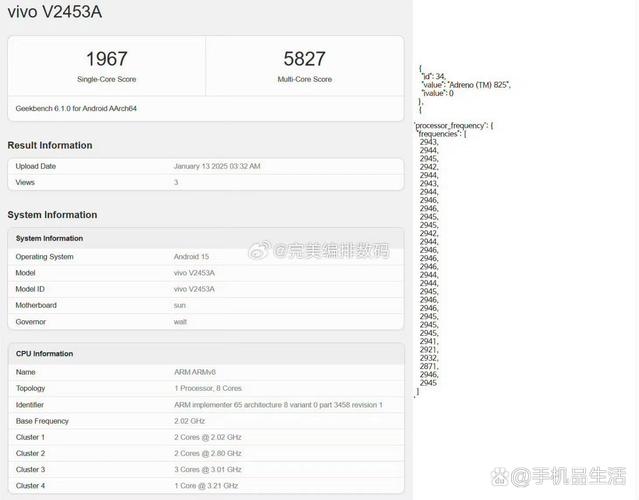639x500 pixels.
Task: Click the JSON line '"id": 34,'
Action: (434, 76)
